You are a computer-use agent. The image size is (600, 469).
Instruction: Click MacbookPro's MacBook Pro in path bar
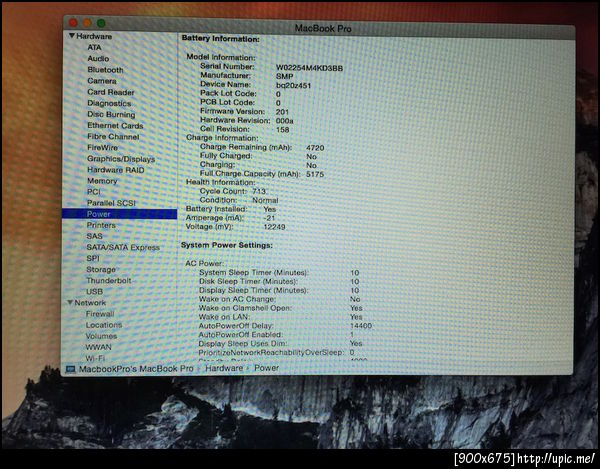tap(136, 368)
